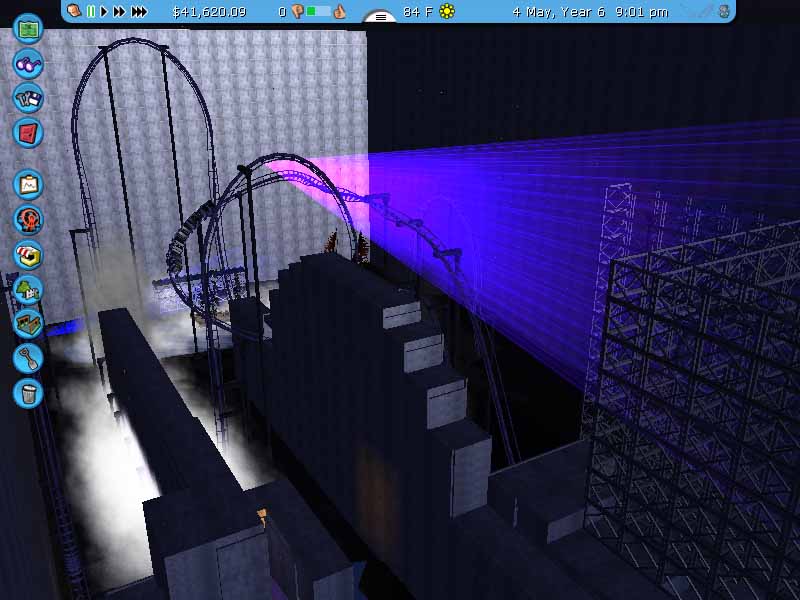Image resolution: width=800 pixels, height=600 pixels.
Task: Click the green park rating bar
Action: pos(318,12)
